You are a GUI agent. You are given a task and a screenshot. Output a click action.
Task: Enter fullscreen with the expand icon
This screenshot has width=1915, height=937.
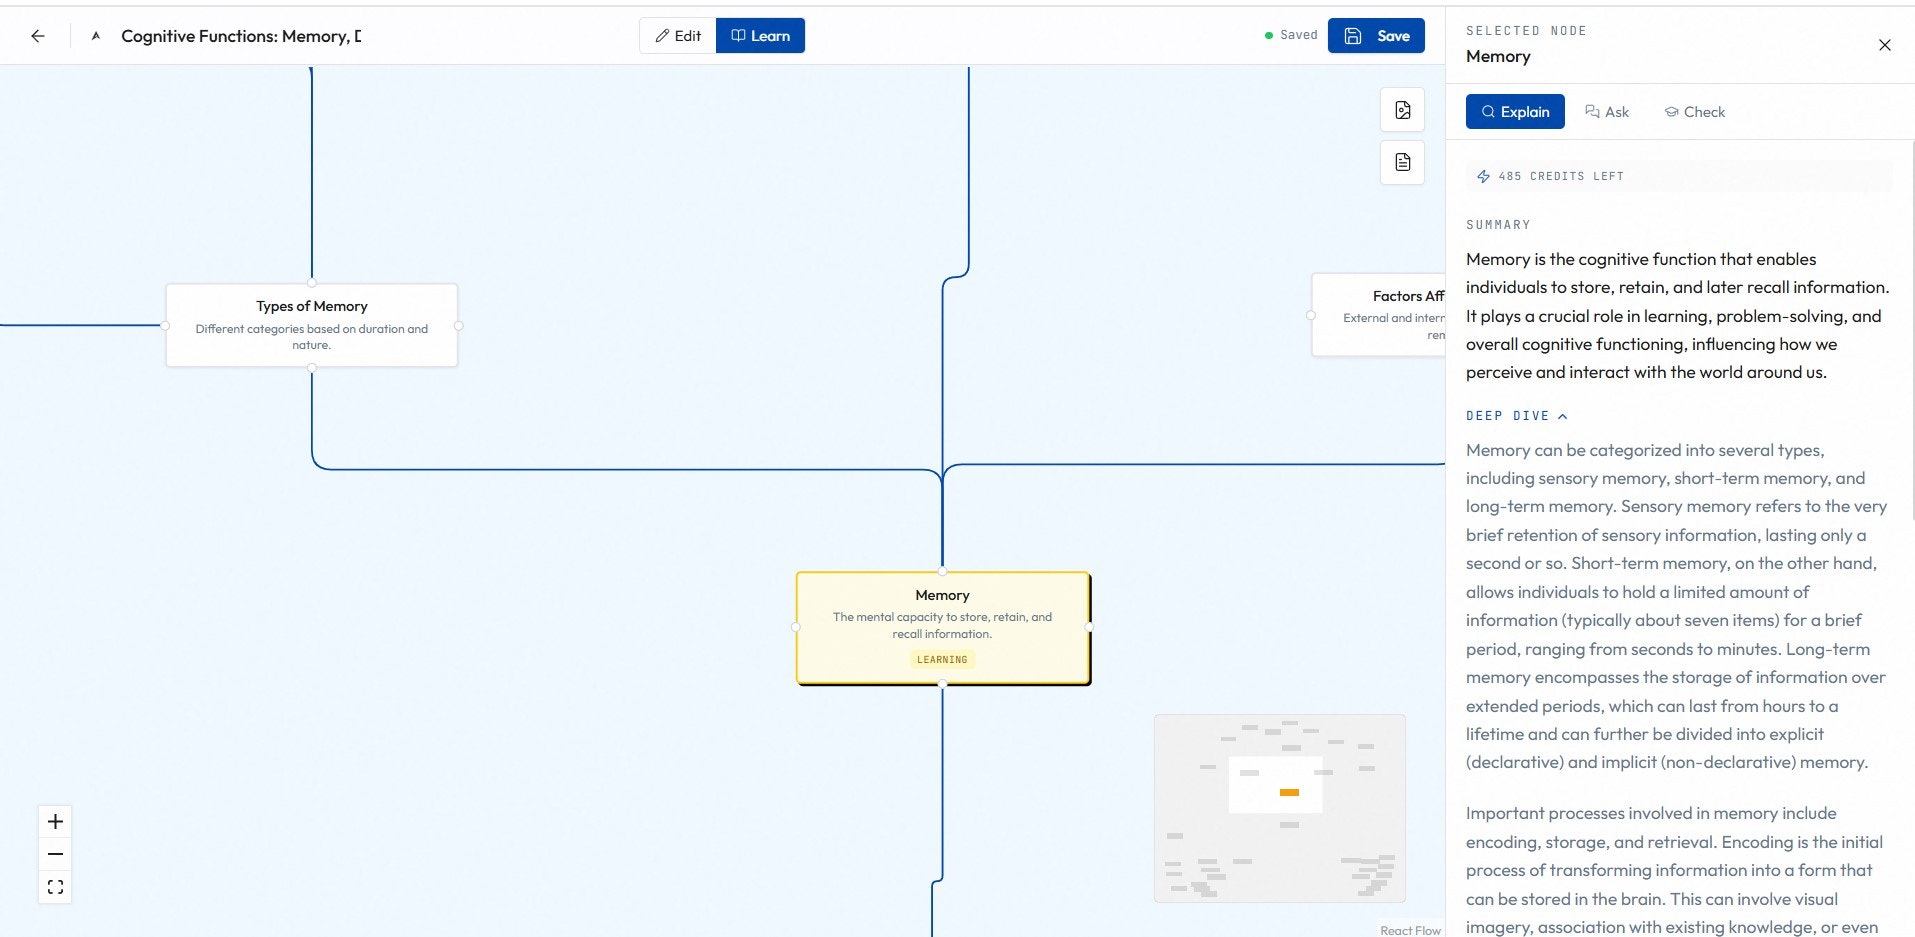coord(55,887)
